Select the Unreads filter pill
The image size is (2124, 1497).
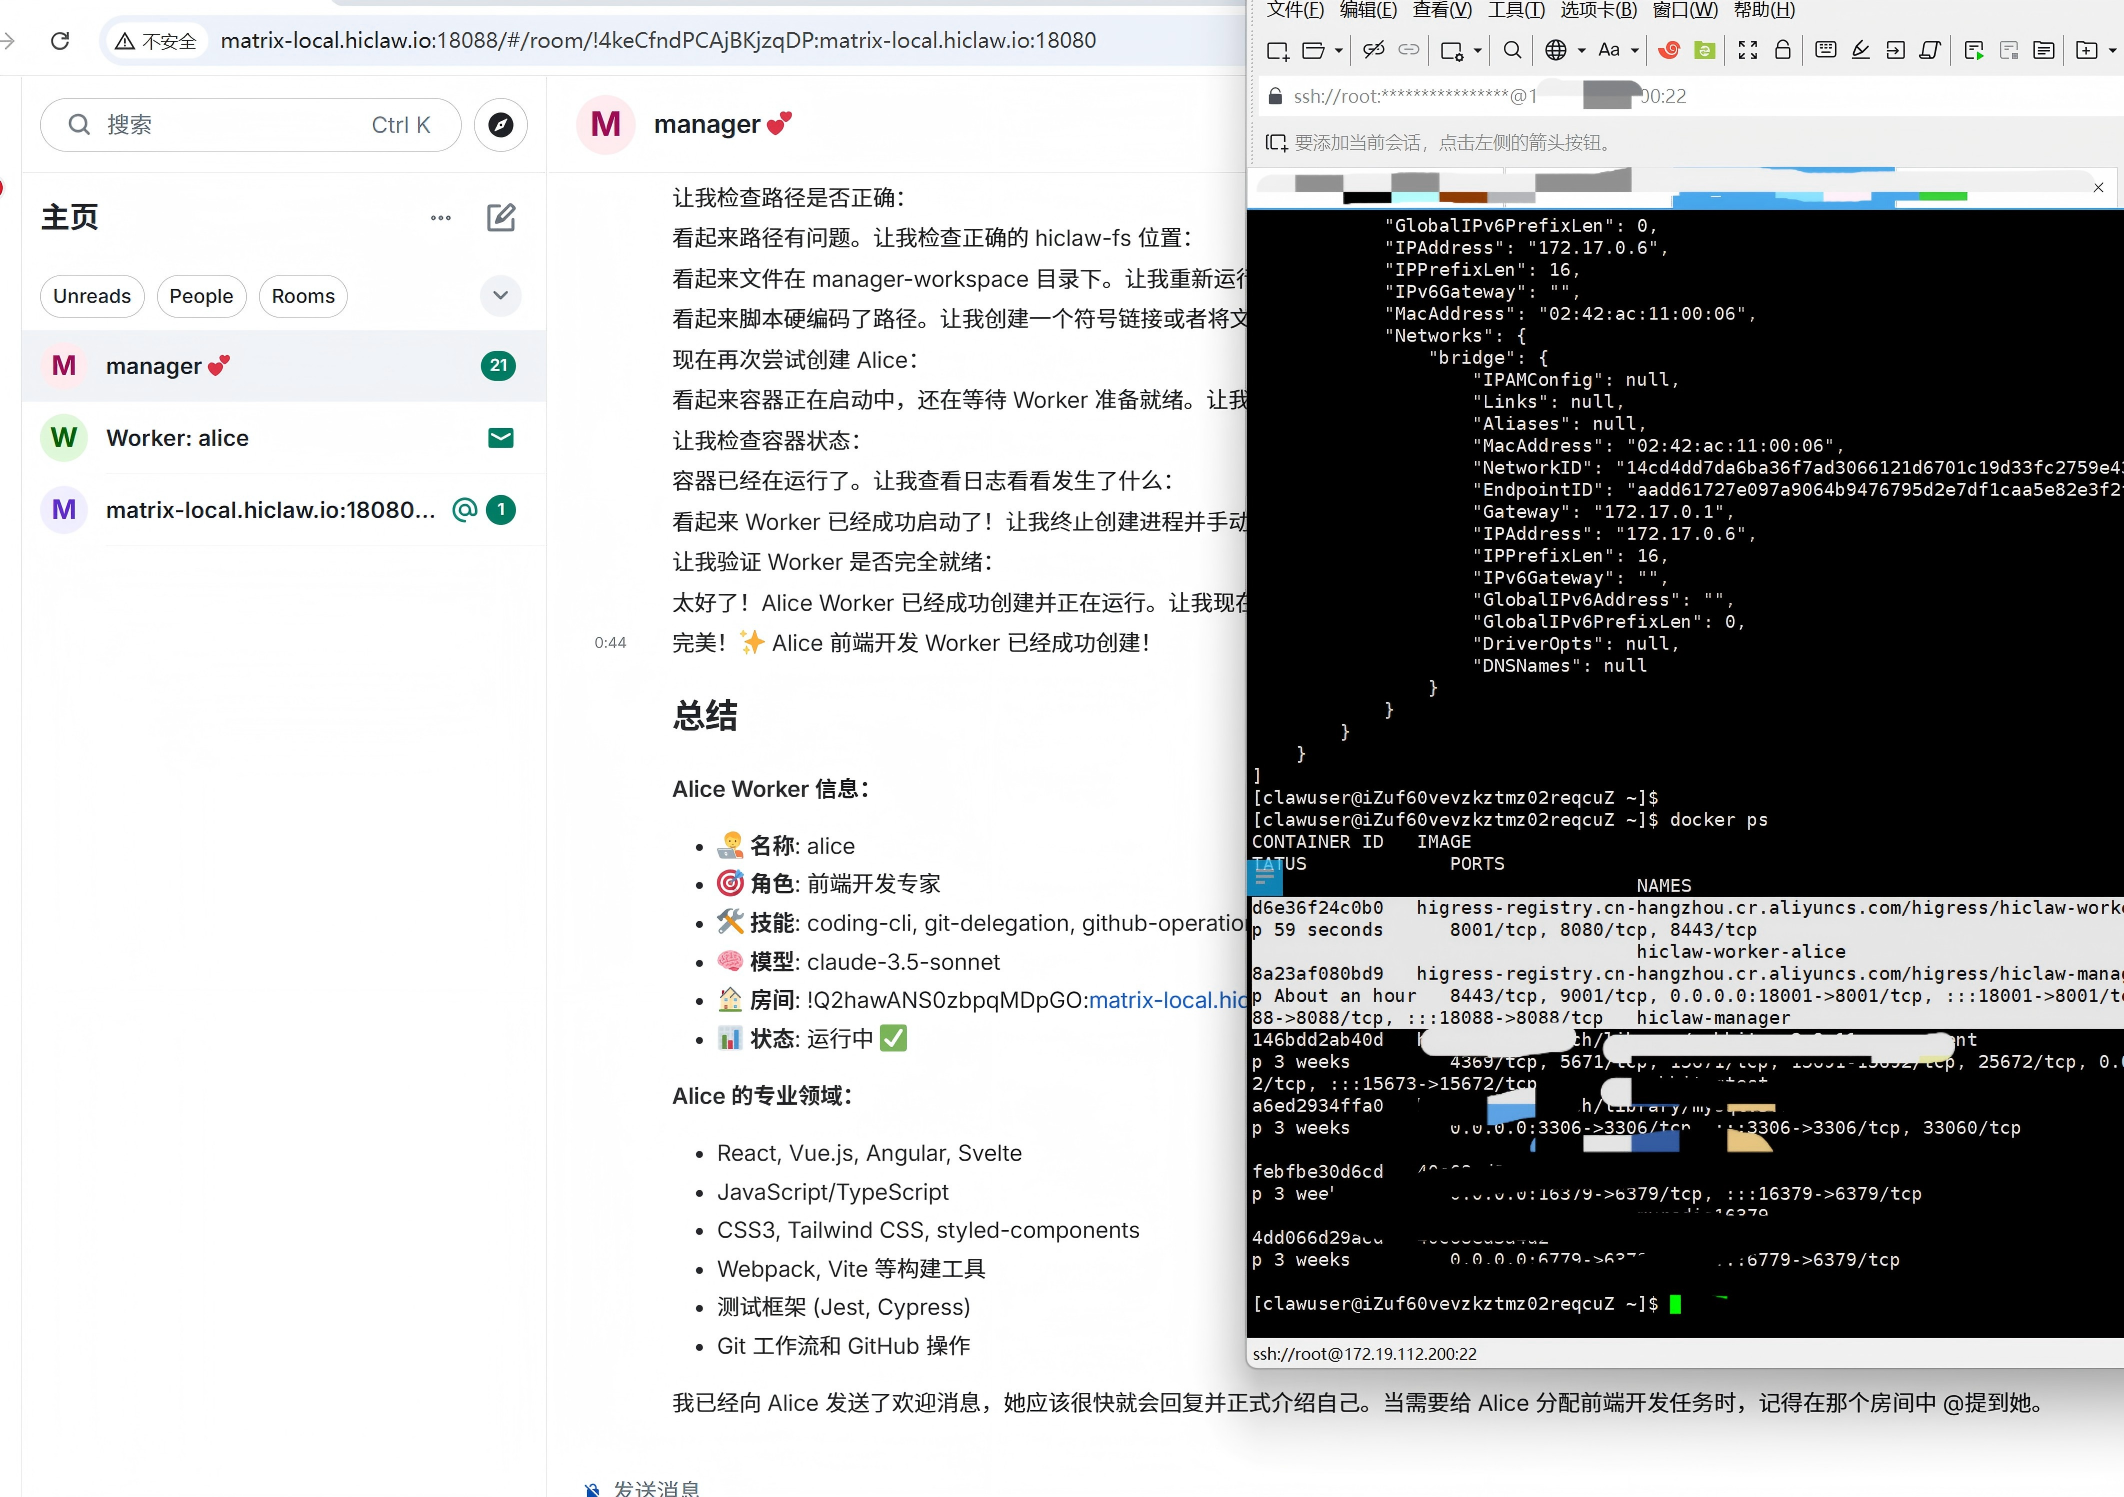(x=92, y=297)
